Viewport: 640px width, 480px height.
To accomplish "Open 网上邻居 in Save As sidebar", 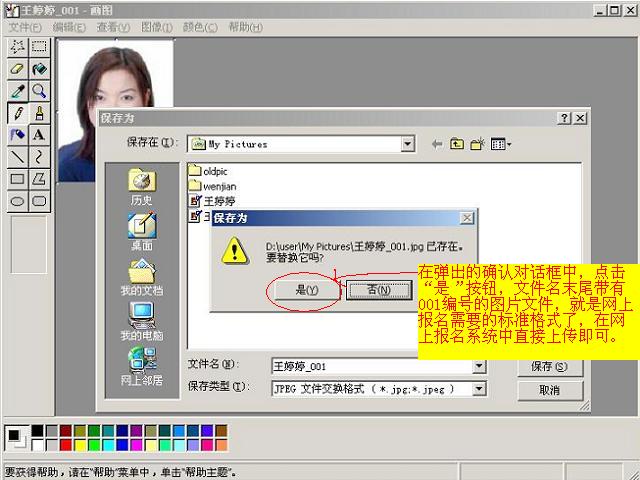I will click(x=142, y=367).
